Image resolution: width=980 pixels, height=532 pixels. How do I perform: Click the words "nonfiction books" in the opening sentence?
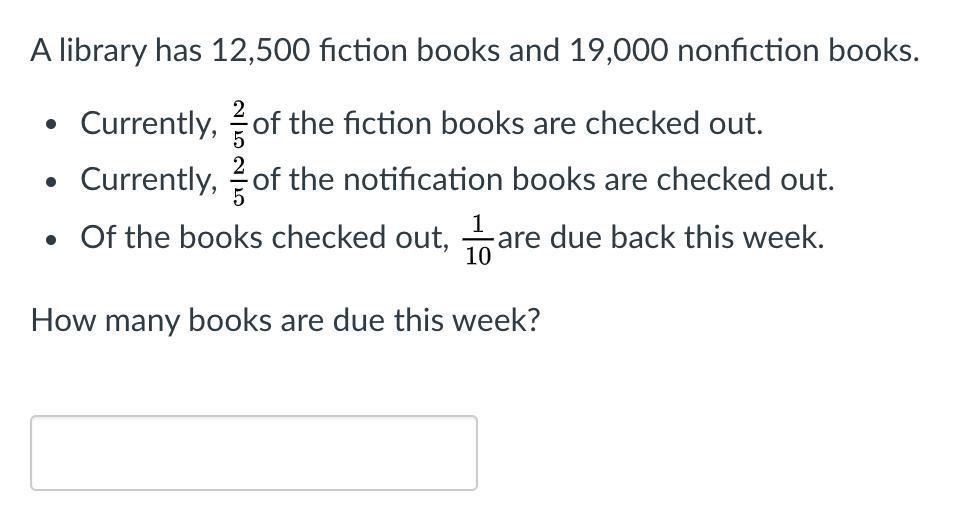tap(798, 51)
